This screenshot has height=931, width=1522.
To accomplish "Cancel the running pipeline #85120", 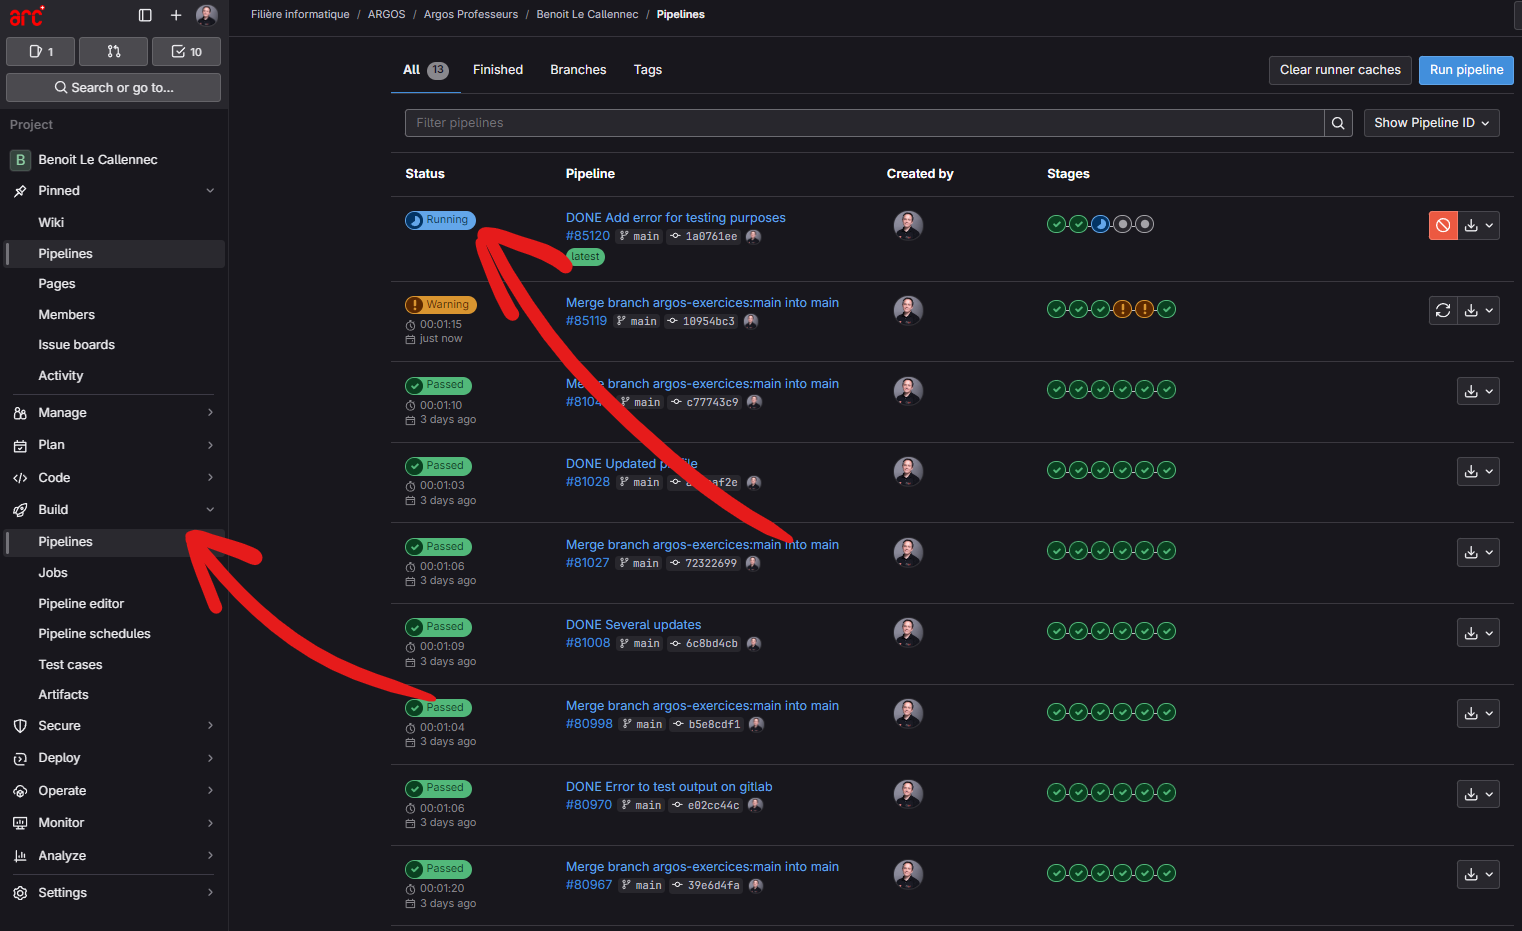I will 1443,226.
